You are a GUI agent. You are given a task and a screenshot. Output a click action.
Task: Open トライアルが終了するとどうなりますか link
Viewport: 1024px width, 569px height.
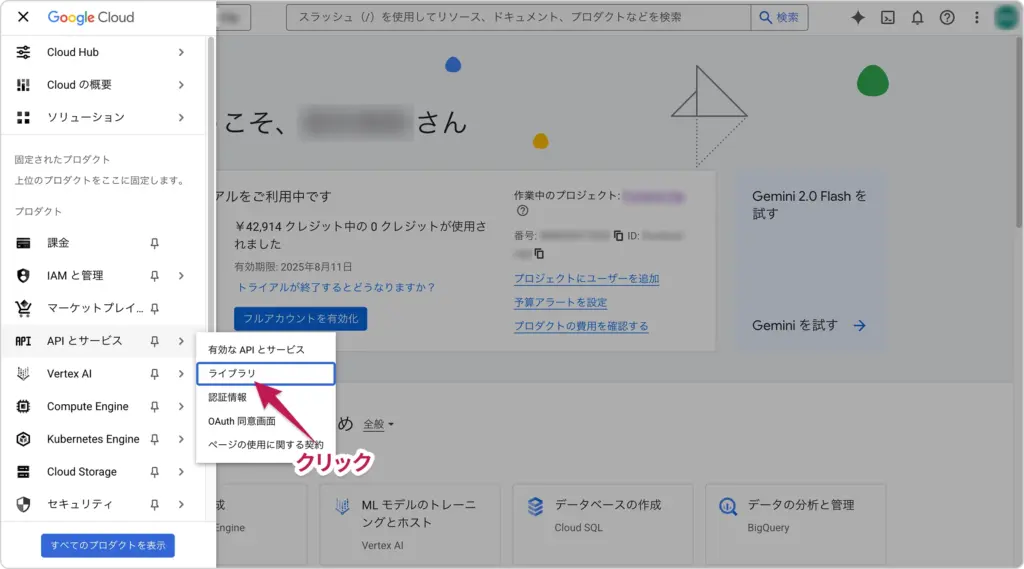click(x=336, y=287)
